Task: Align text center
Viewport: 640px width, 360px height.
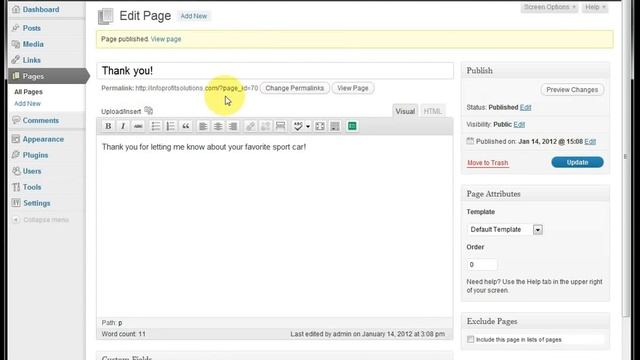Action: [x=218, y=126]
